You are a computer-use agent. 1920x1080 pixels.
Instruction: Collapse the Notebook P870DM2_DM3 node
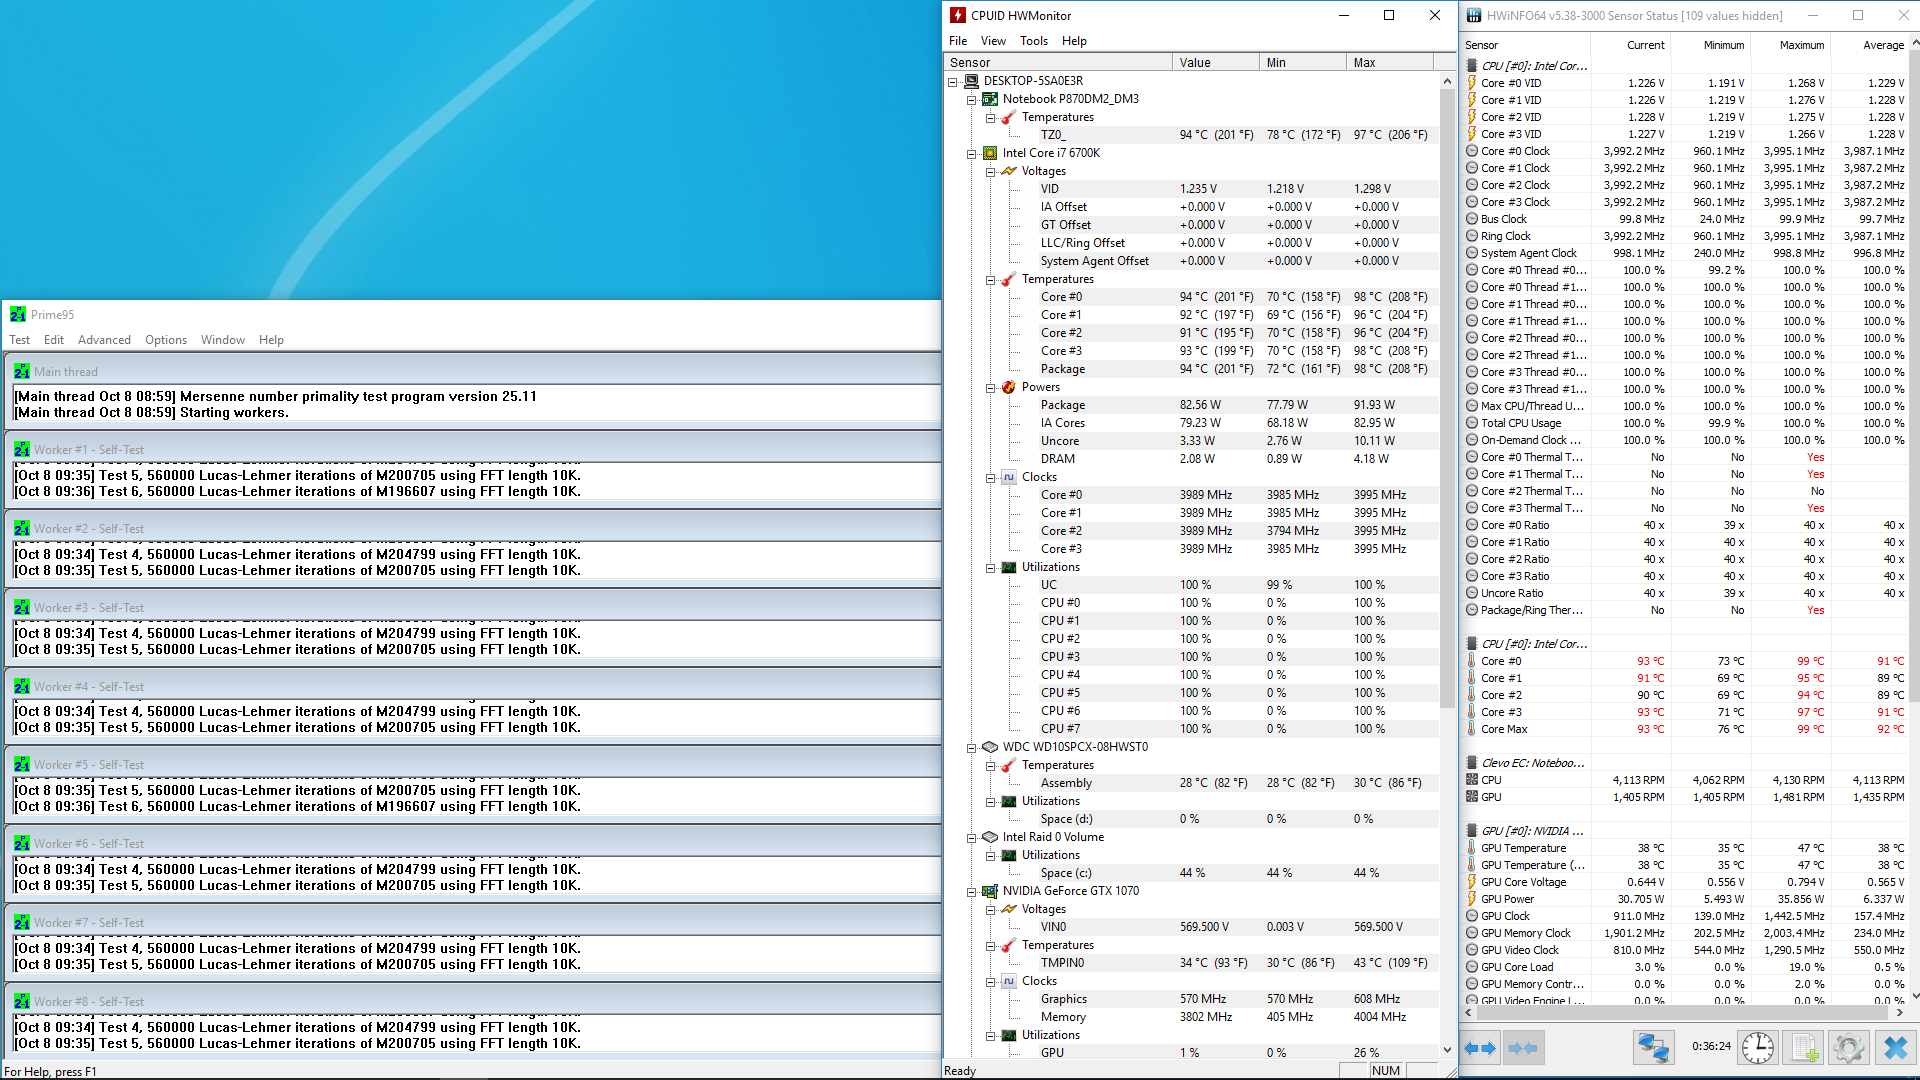pyautogui.click(x=971, y=100)
